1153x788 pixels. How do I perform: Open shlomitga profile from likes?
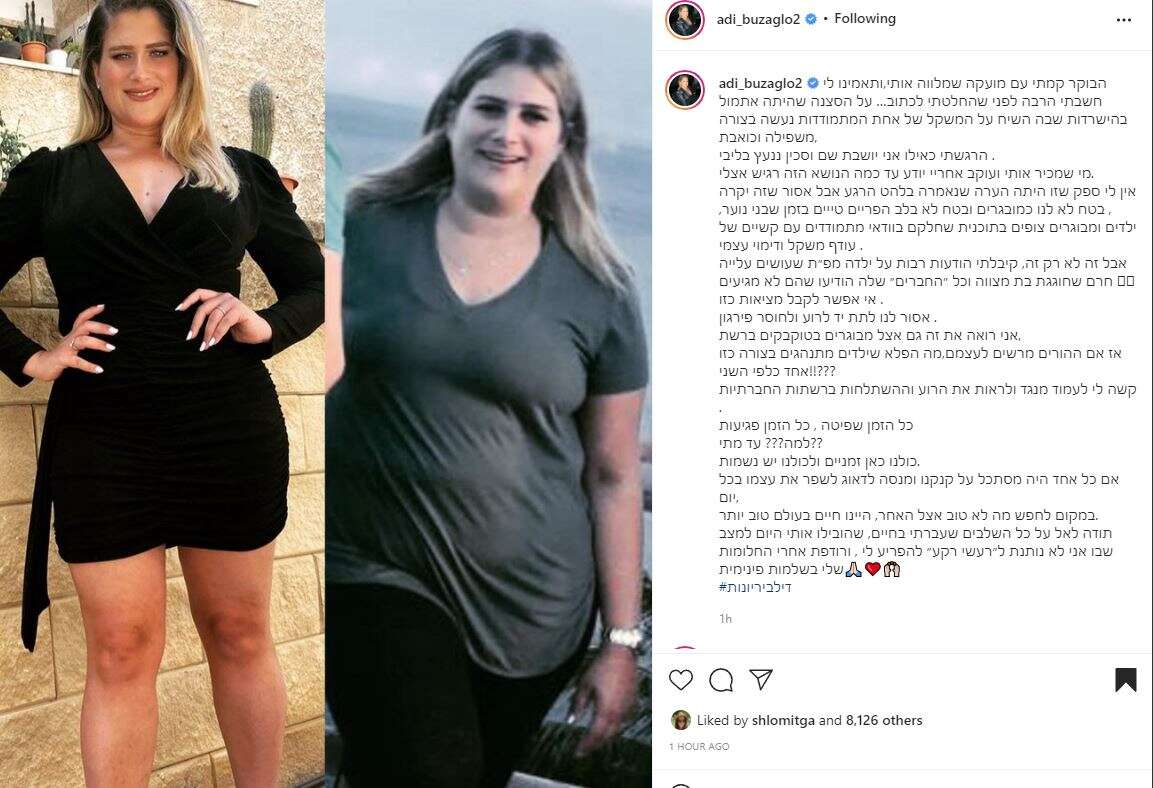[780, 720]
